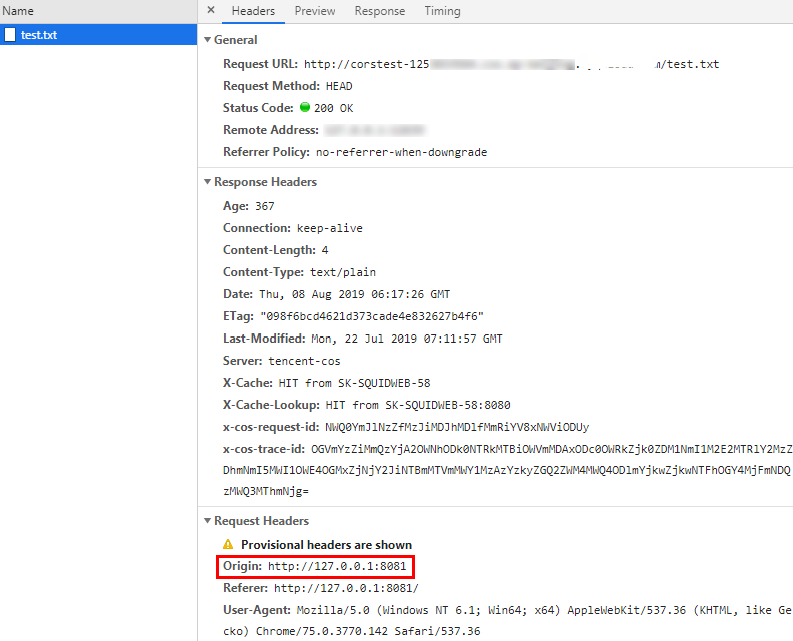Select the test.txt request row

click(x=98, y=35)
